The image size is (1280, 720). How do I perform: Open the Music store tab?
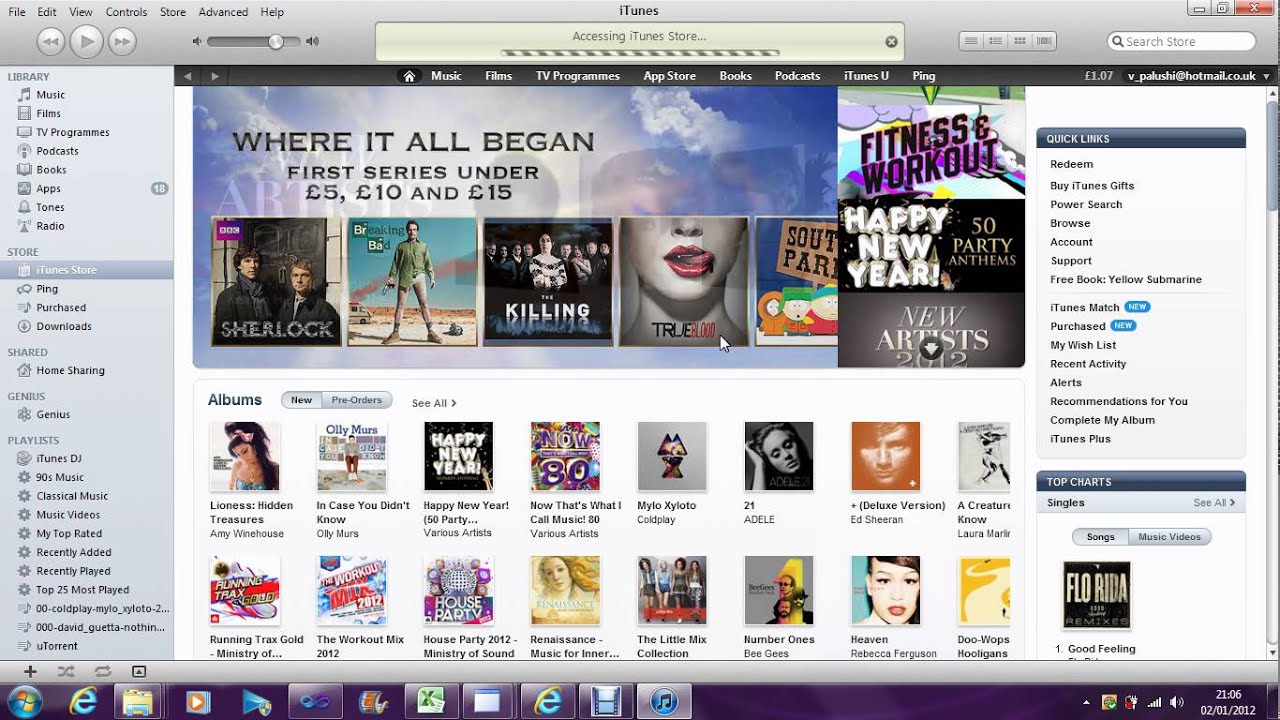(446, 76)
